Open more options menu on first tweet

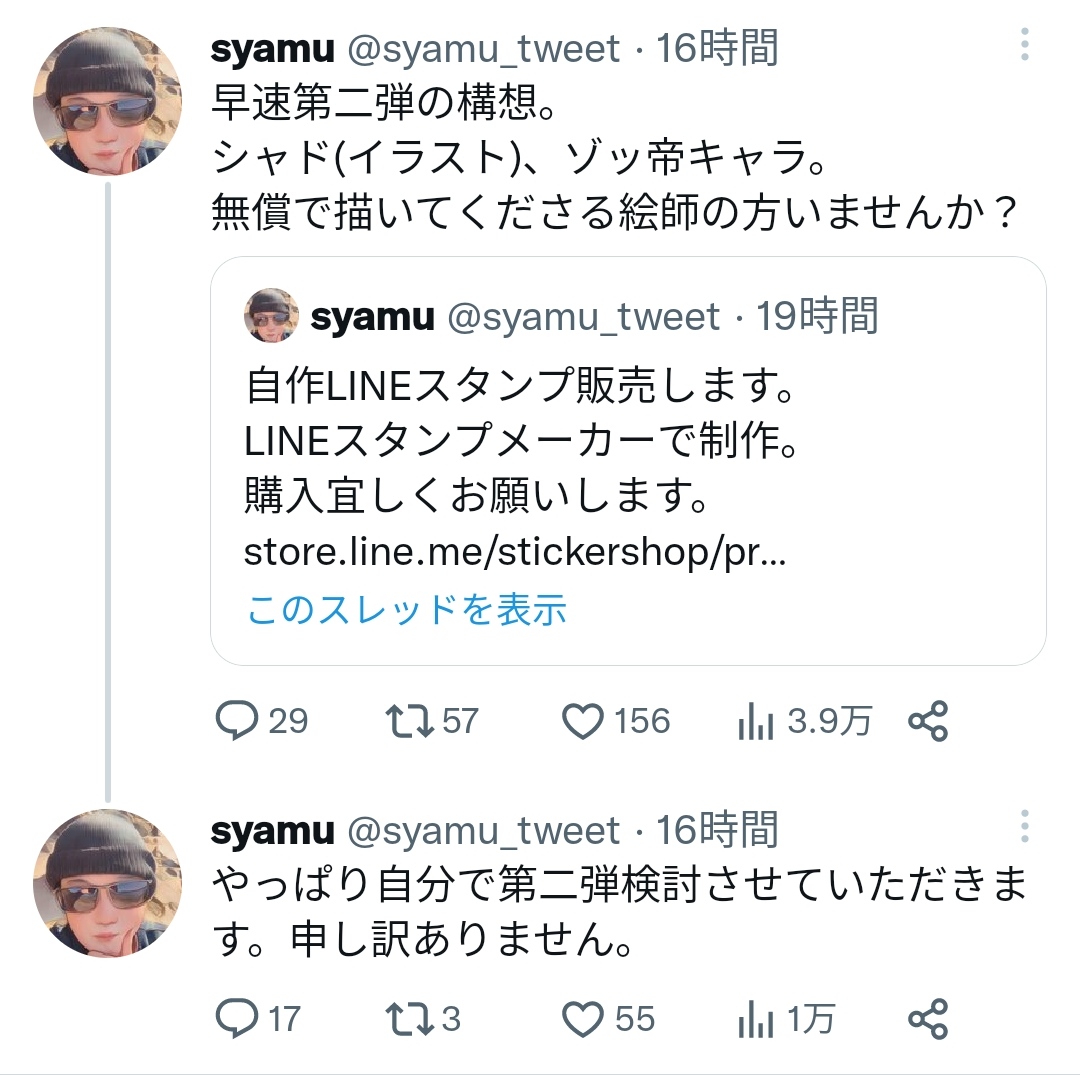[x=1025, y=44]
